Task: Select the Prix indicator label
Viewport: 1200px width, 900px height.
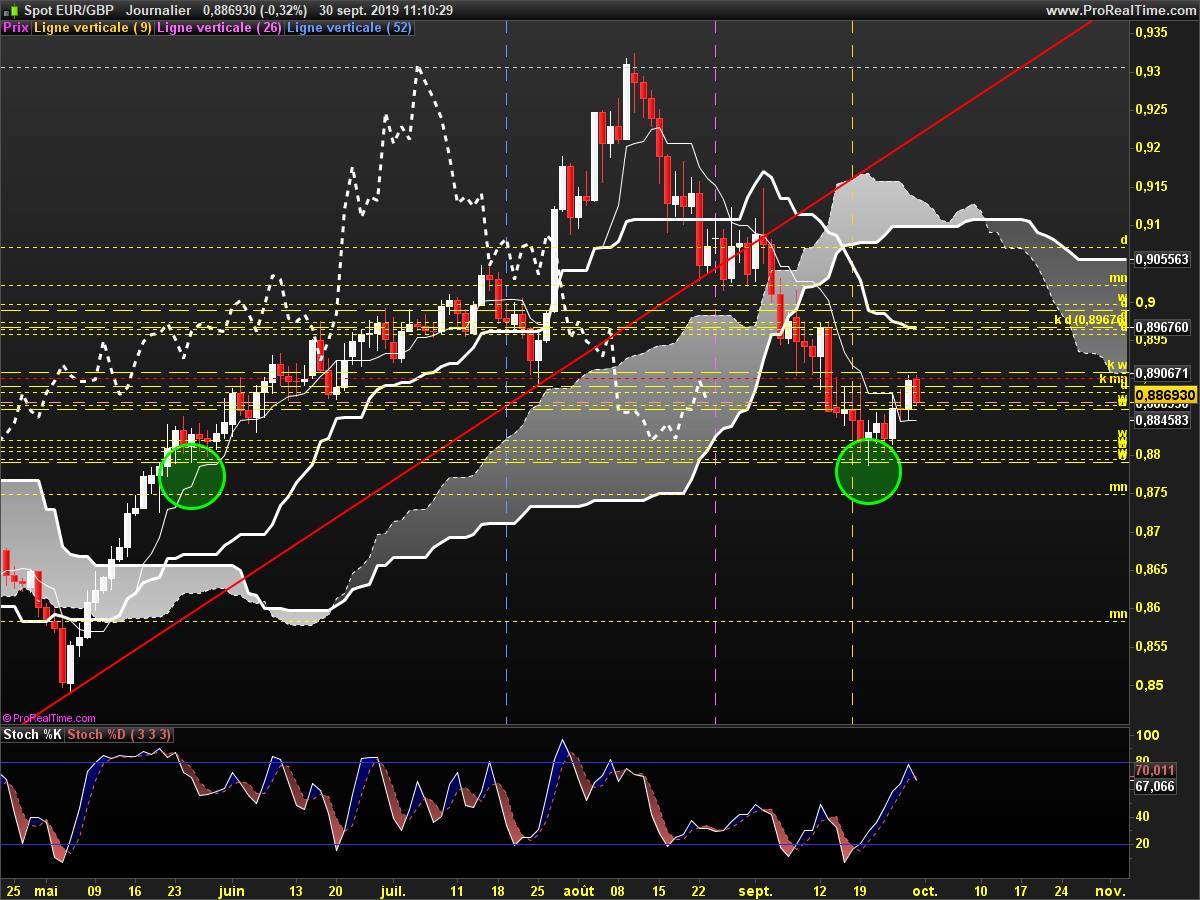Action: [x=16, y=28]
